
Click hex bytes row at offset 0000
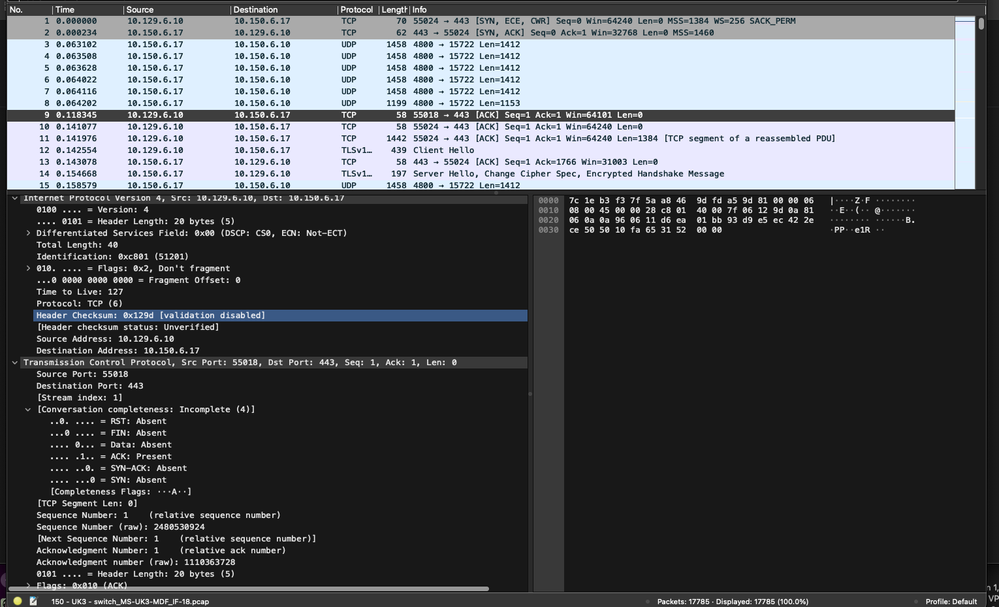coord(691,200)
